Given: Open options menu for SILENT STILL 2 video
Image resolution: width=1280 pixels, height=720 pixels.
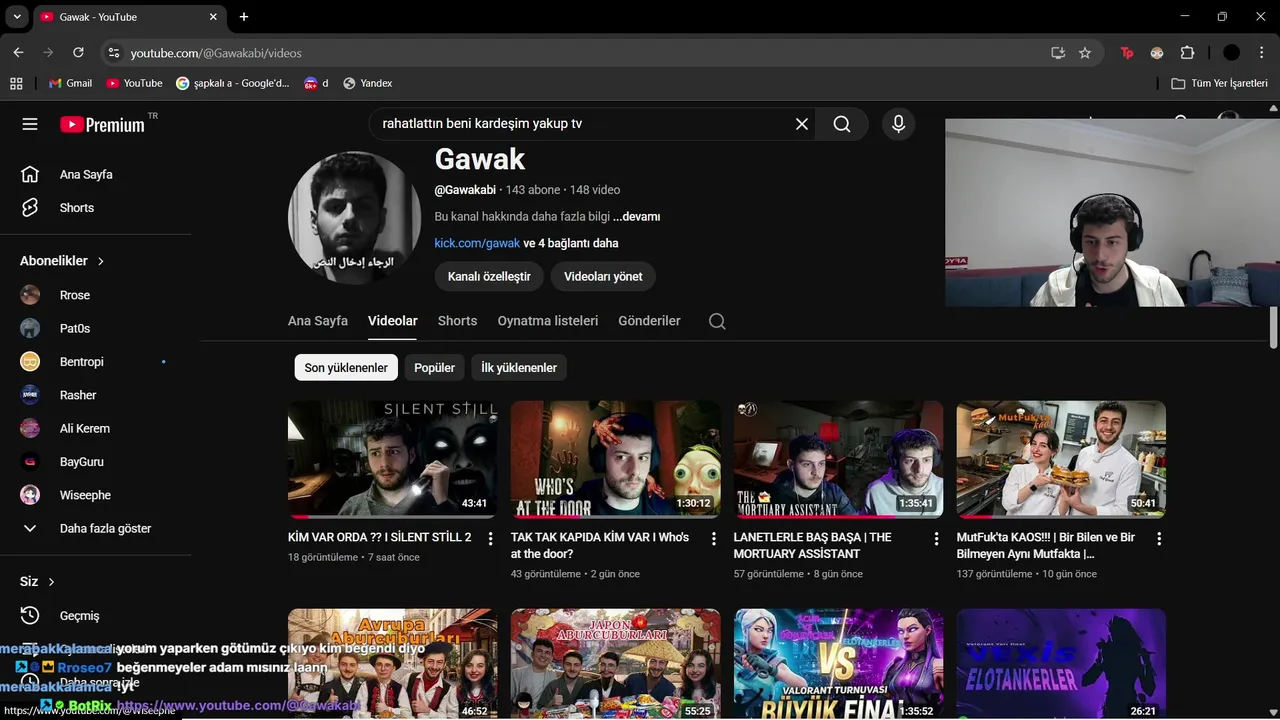Looking at the screenshot, I should 490,538.
